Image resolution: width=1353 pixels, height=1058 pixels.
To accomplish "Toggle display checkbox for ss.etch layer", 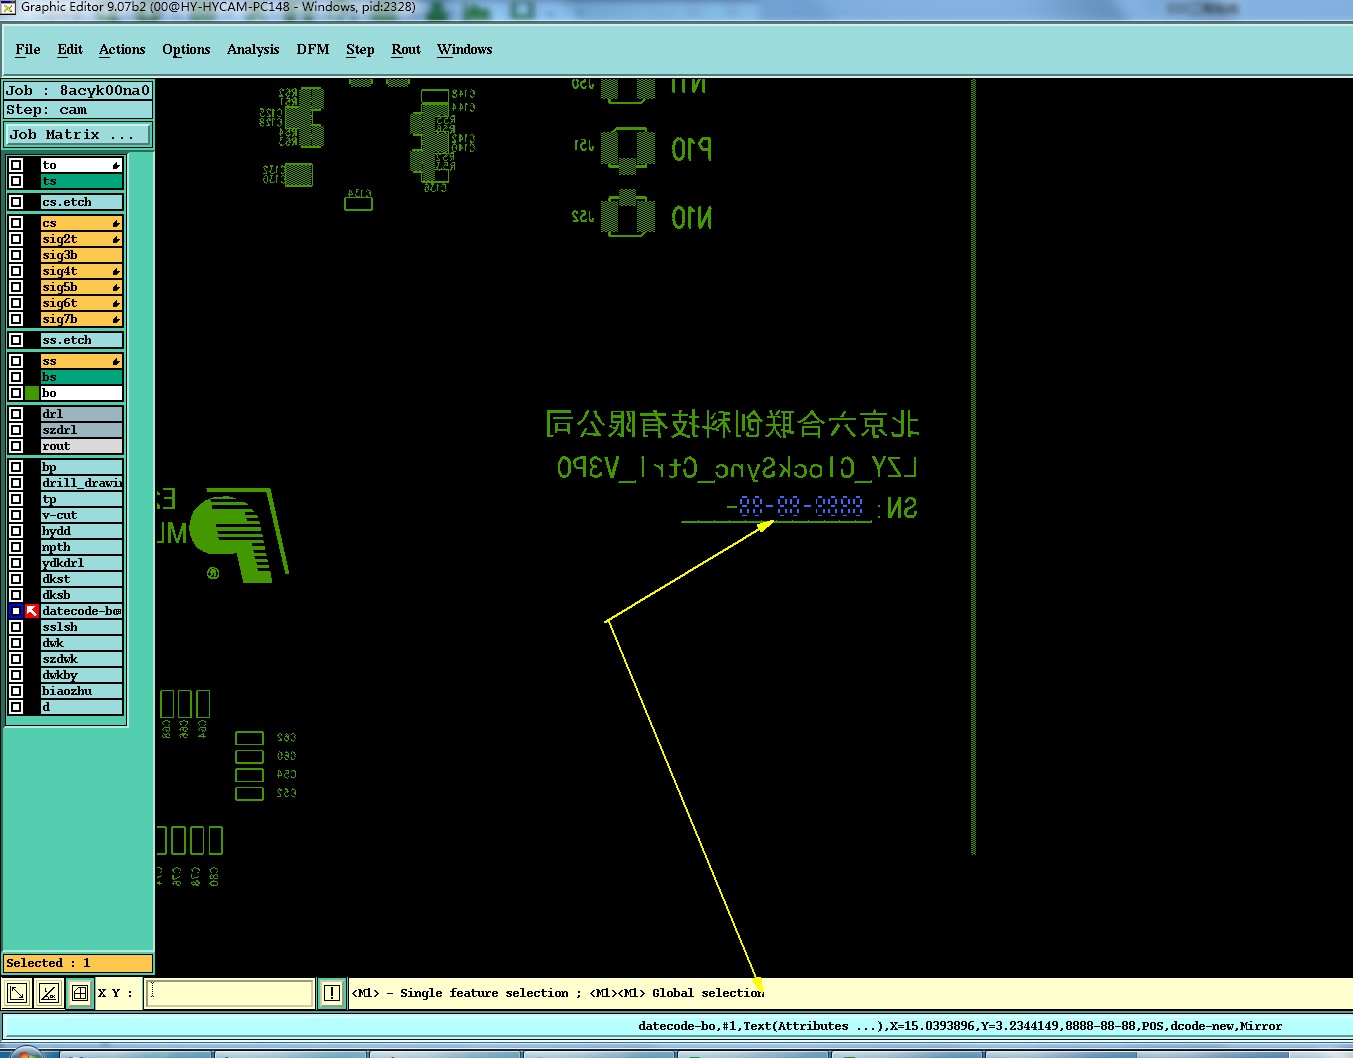I will 16,340.
